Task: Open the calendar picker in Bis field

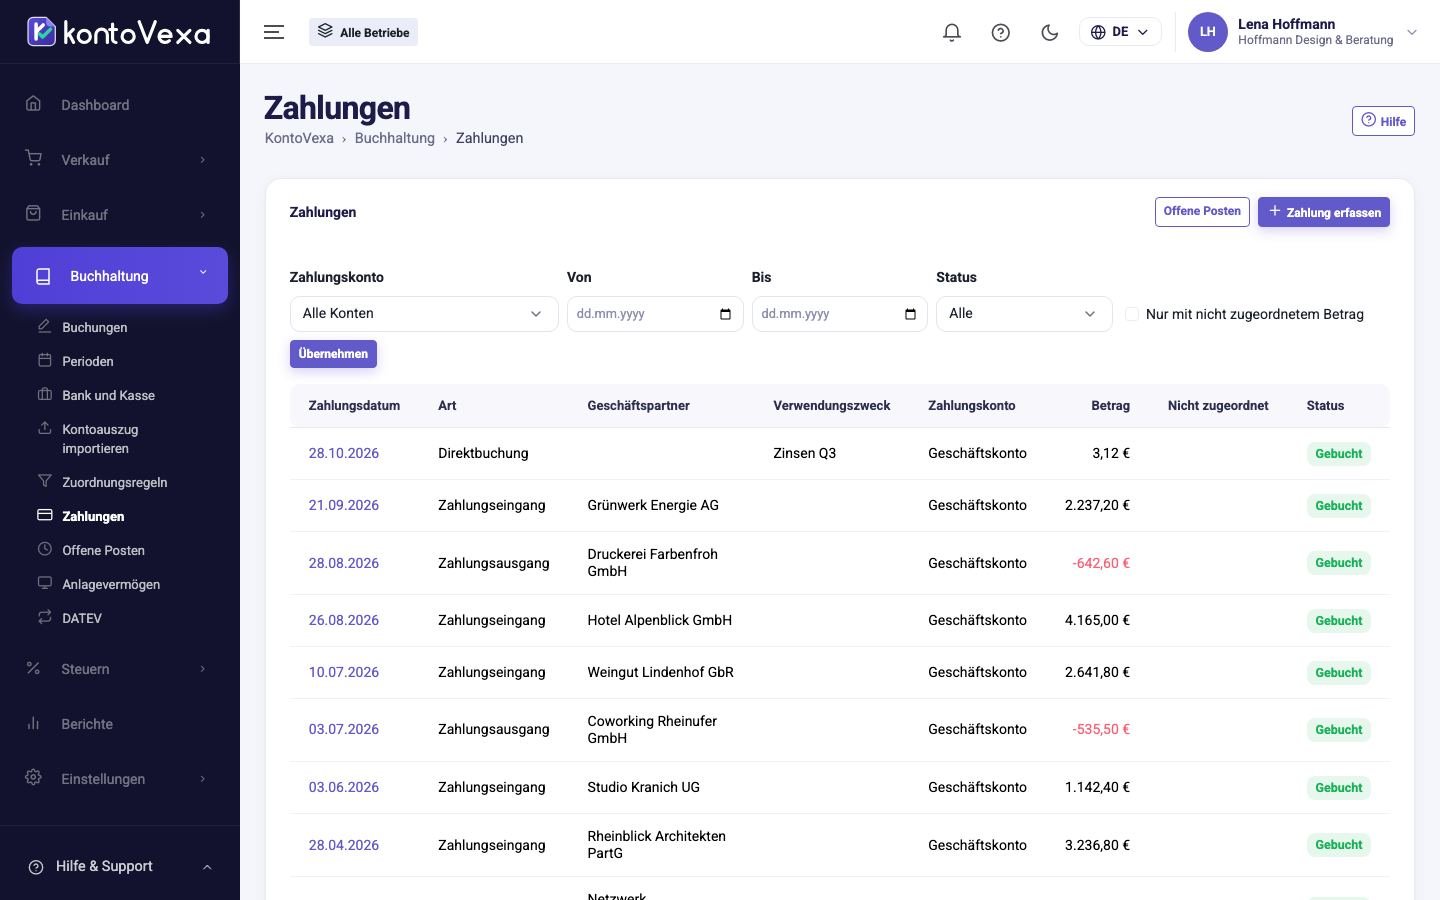Action: (910, 314)
